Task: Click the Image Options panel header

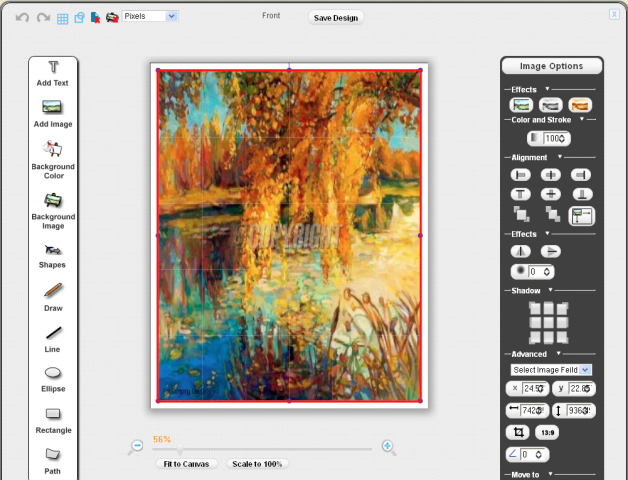Action: [552, 66]
